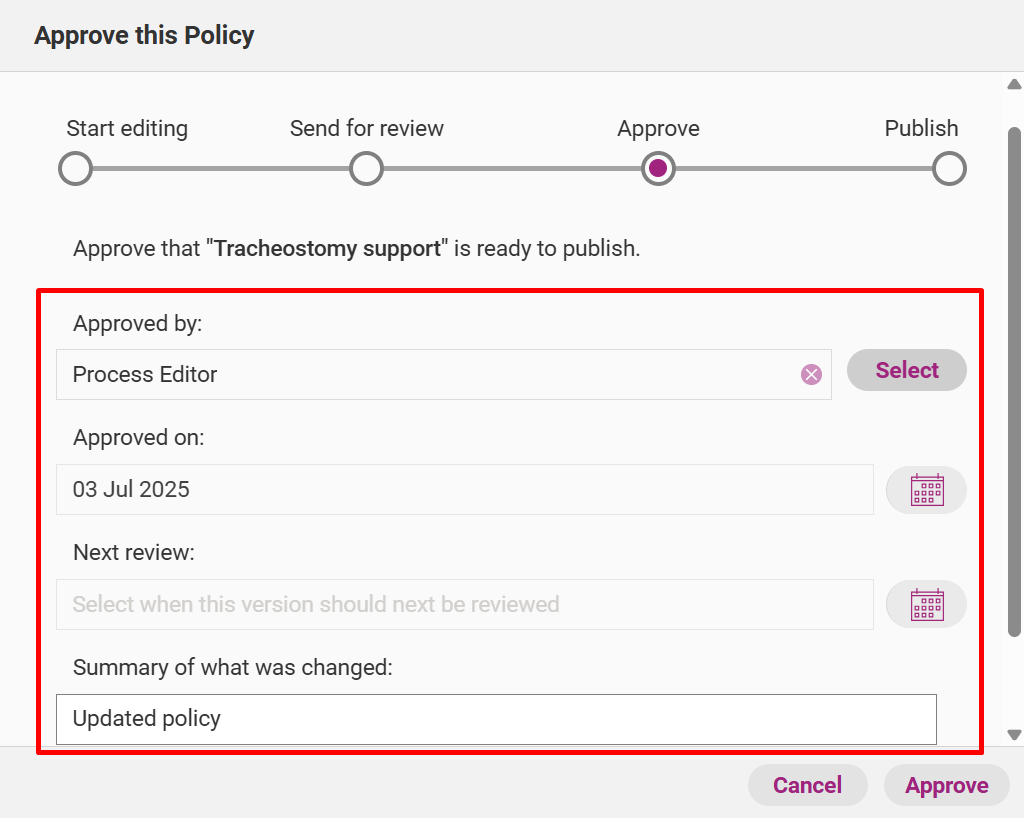Click the 'Send for review' step label
Screen dimensions: 1024x818
(x=367, y=129)
